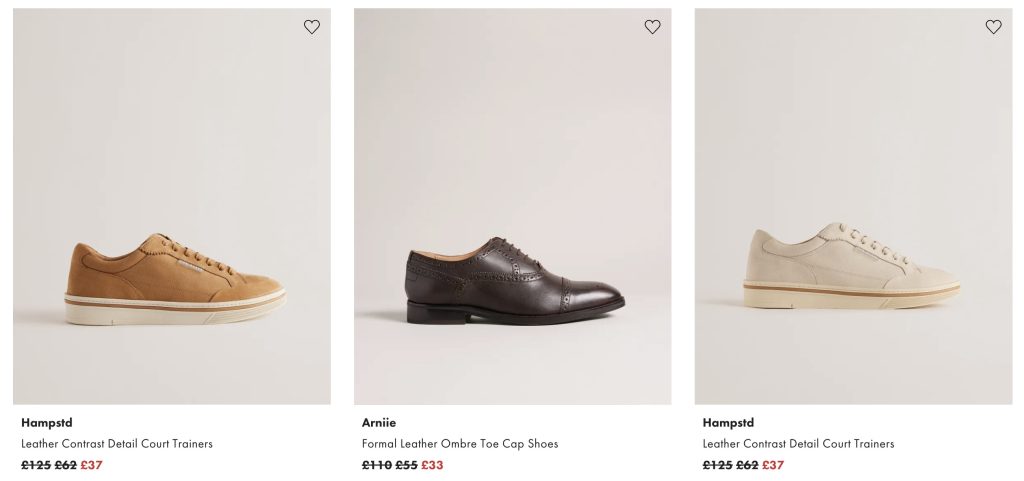
Task: Open Formal Leather Ombre Toe Cap Shoes link
Action: (460, 444)
